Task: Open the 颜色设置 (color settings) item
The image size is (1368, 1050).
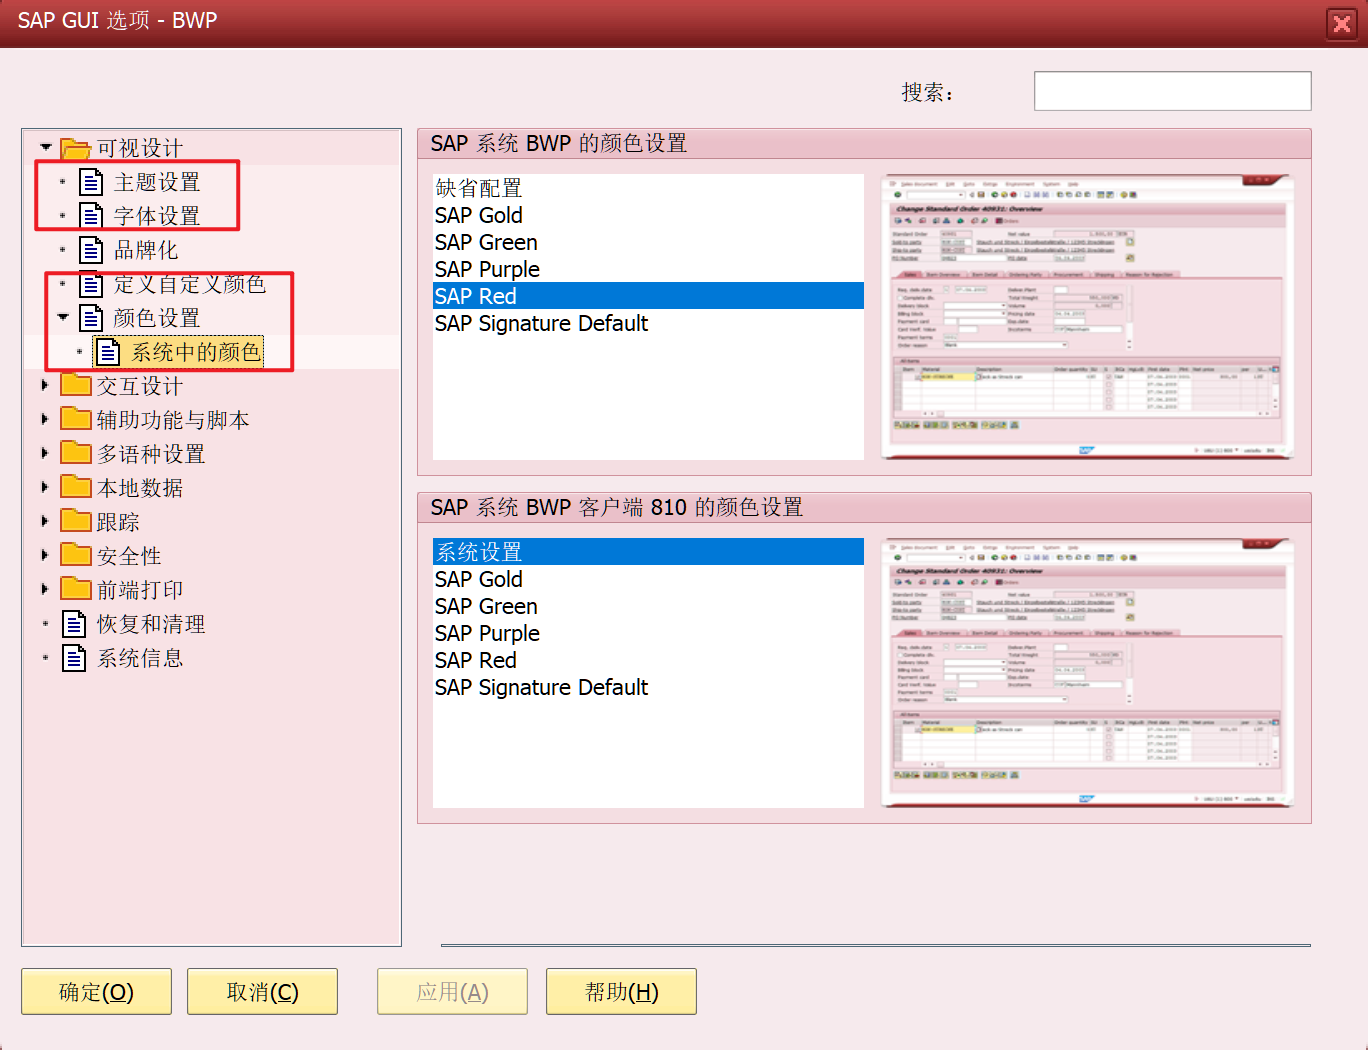Action: click(x=154, y=317)
